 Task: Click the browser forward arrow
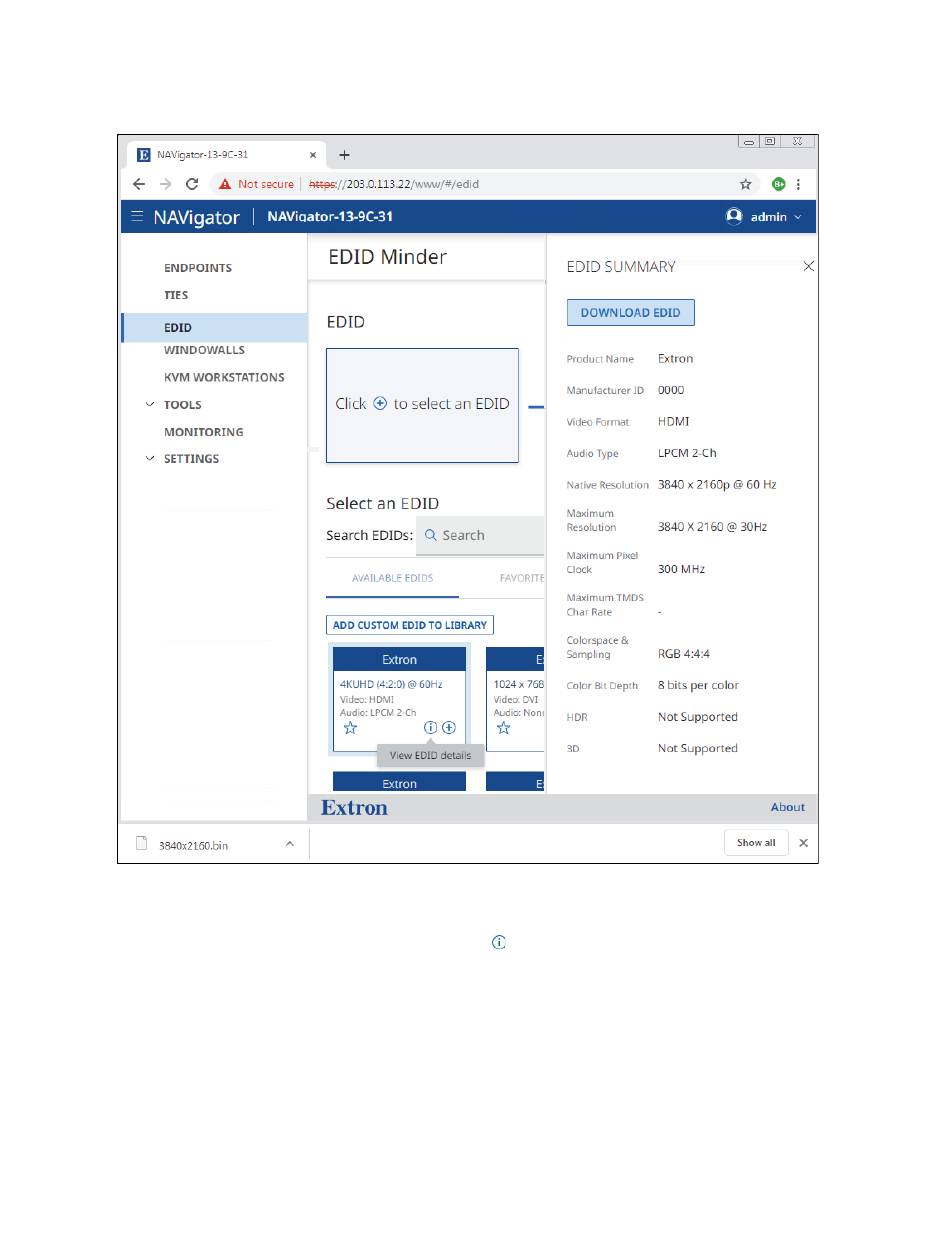(x=165, y=184)
